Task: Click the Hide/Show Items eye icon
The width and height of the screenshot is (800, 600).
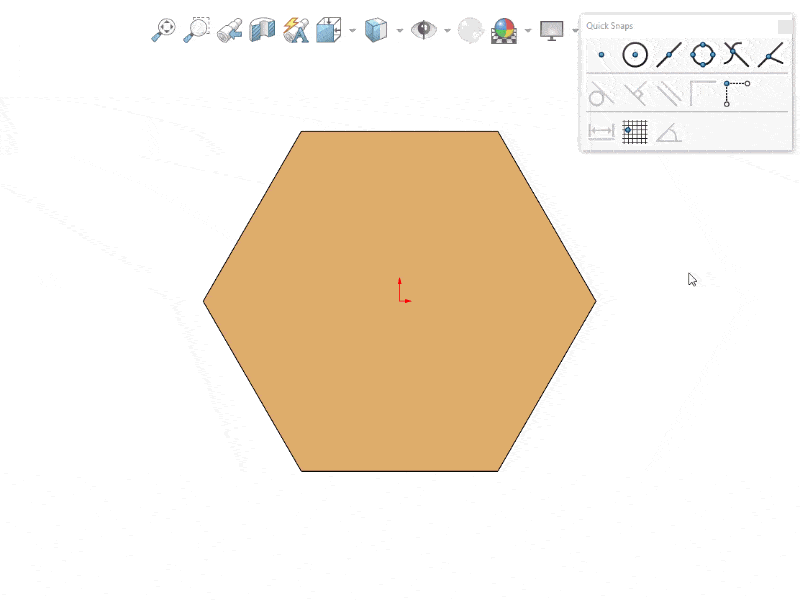Action: point(423,30)
